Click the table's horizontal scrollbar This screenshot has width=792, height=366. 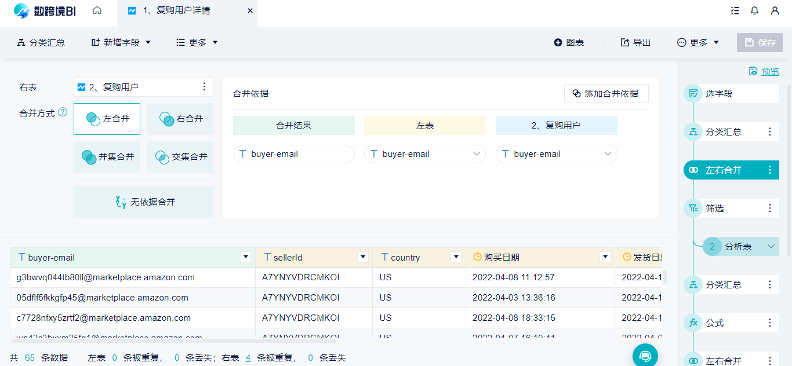173,341
